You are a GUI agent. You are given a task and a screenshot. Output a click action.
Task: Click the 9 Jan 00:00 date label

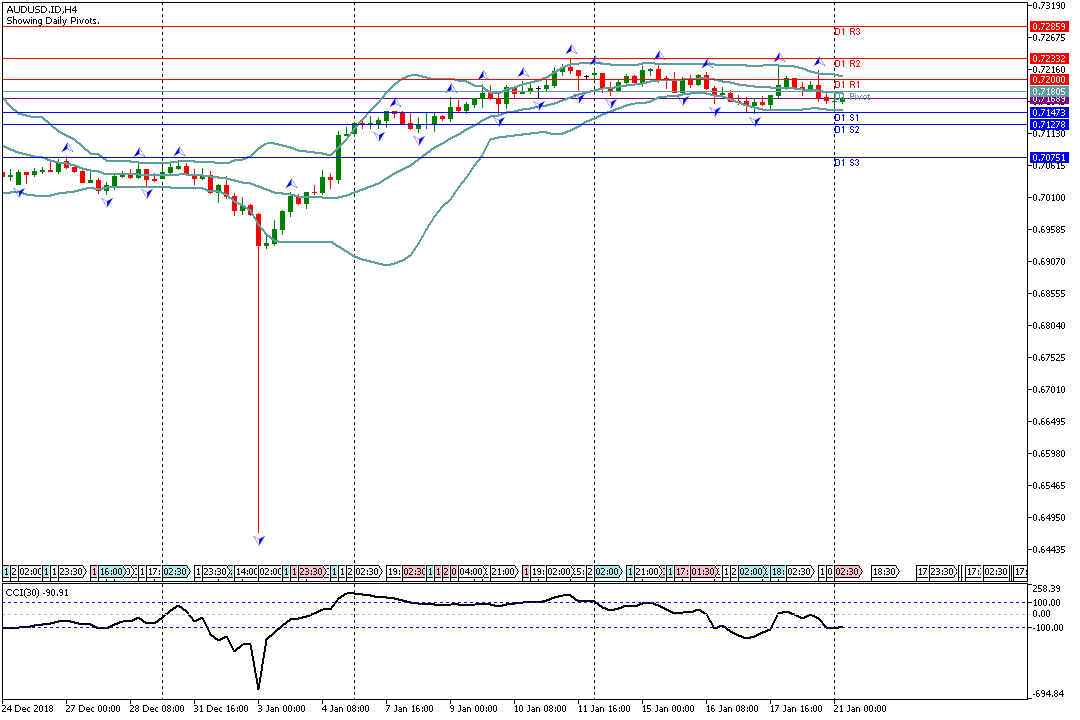click(473, 709)
